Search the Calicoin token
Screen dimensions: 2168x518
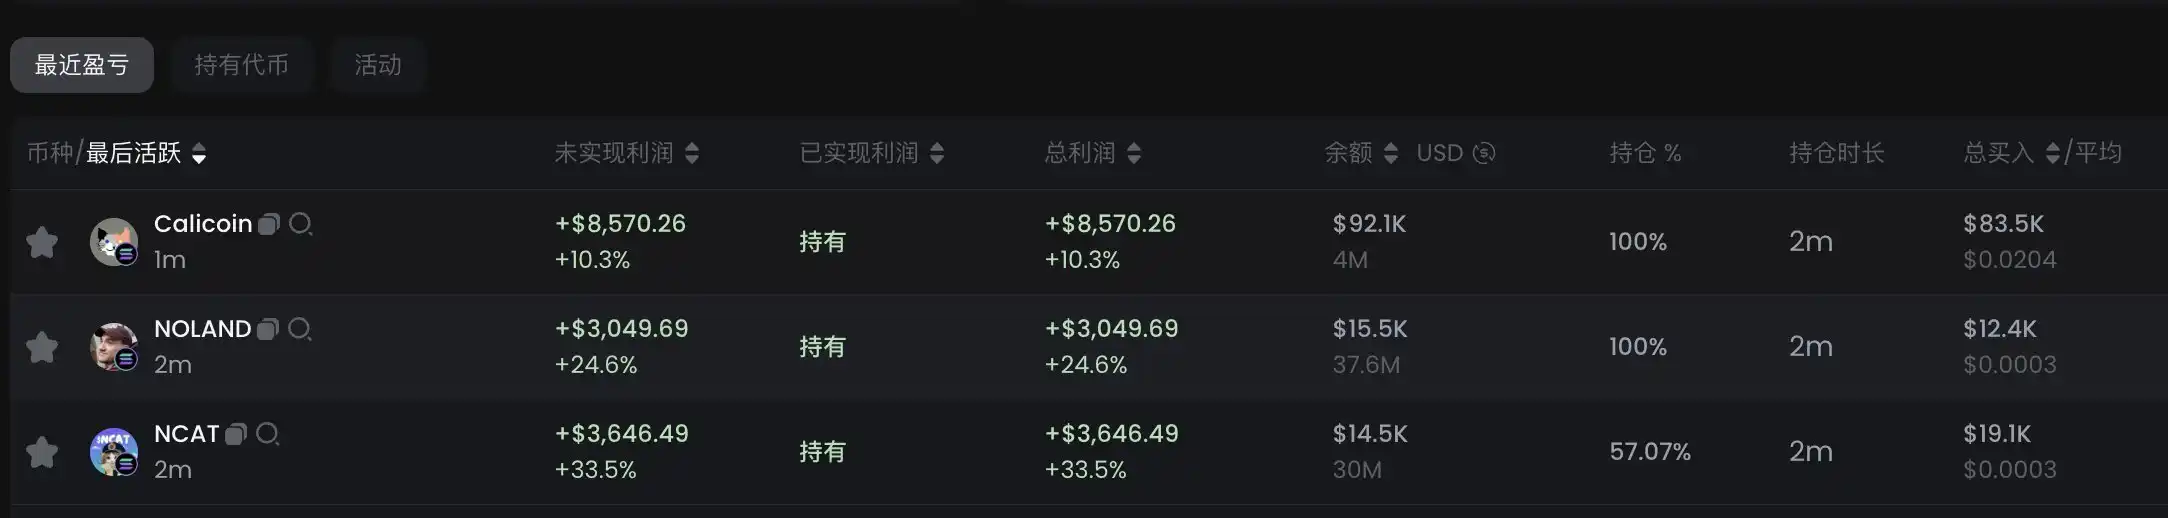coord(300,224)
